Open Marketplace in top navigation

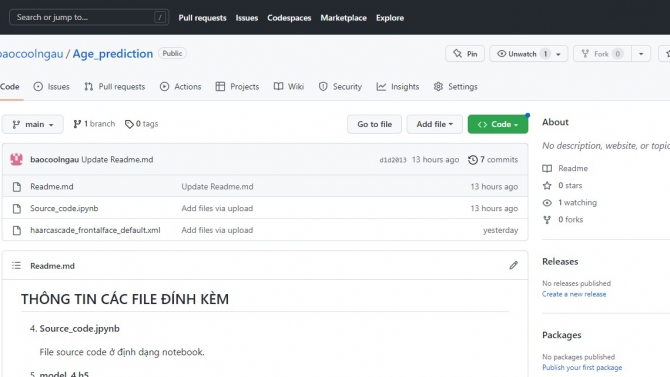(344, 18)
